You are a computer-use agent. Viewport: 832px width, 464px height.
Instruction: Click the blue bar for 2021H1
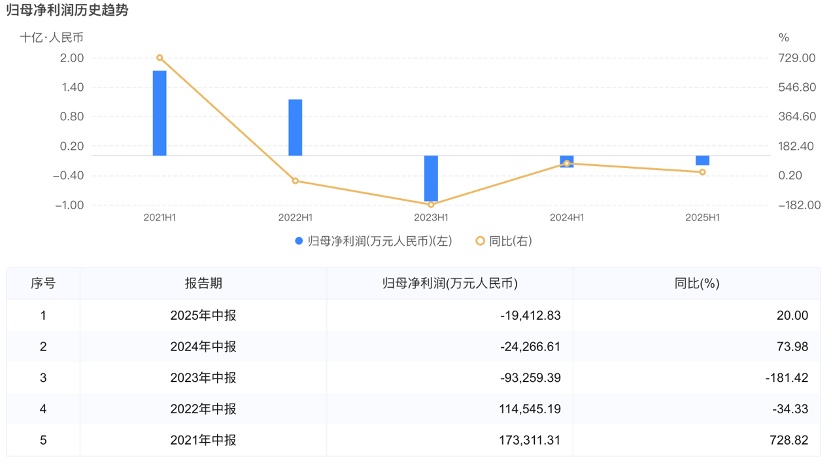(159, 113)
